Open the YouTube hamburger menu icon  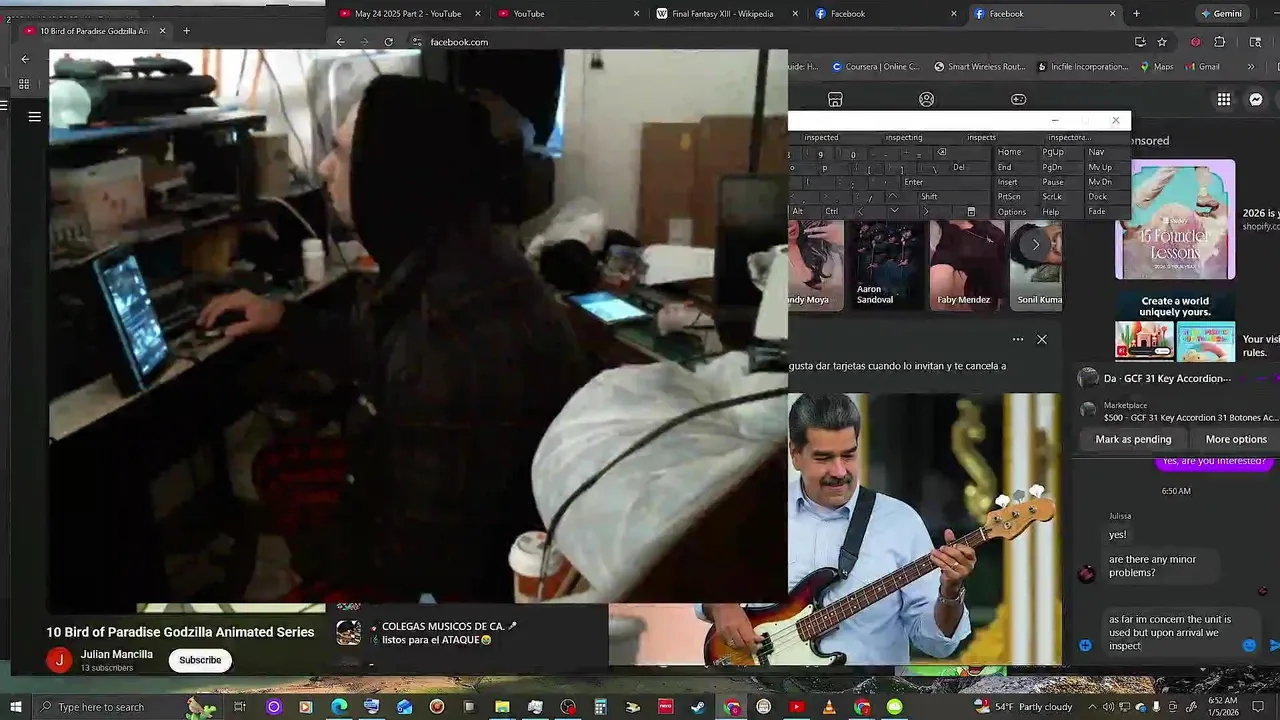34,117
